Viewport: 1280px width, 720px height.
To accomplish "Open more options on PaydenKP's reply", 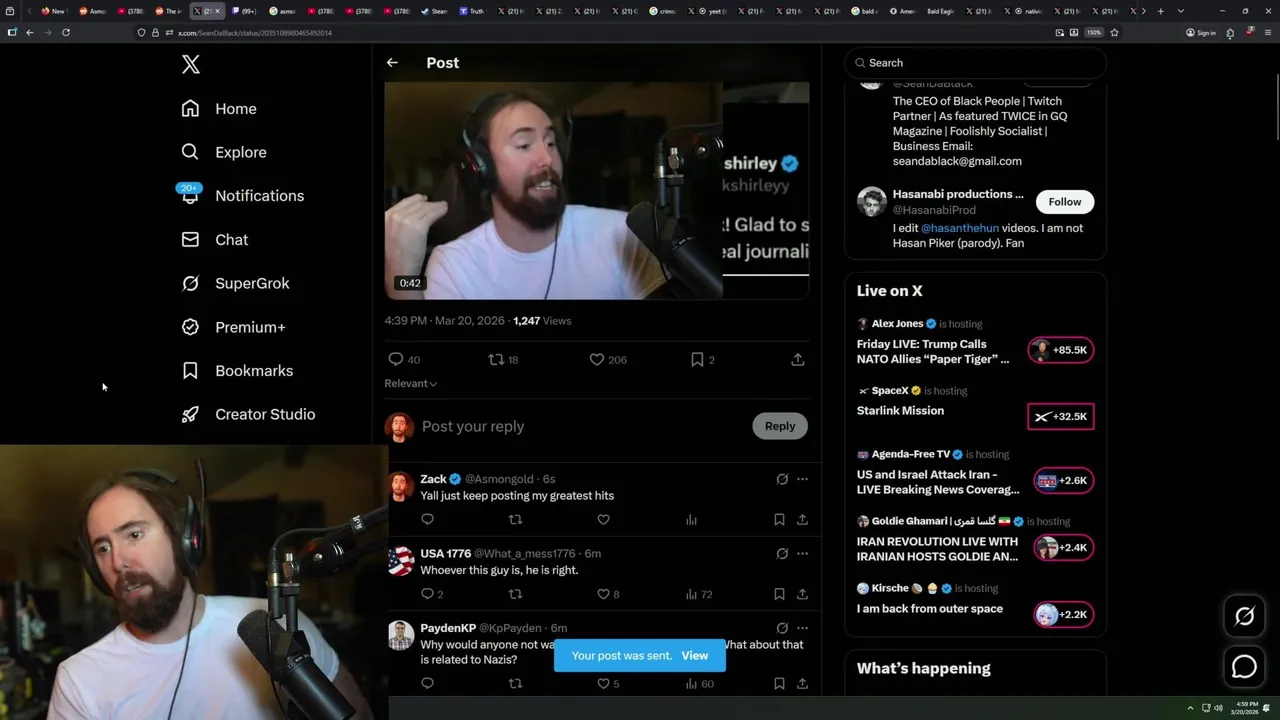I will pyautogui.click(x=802, y=628).
